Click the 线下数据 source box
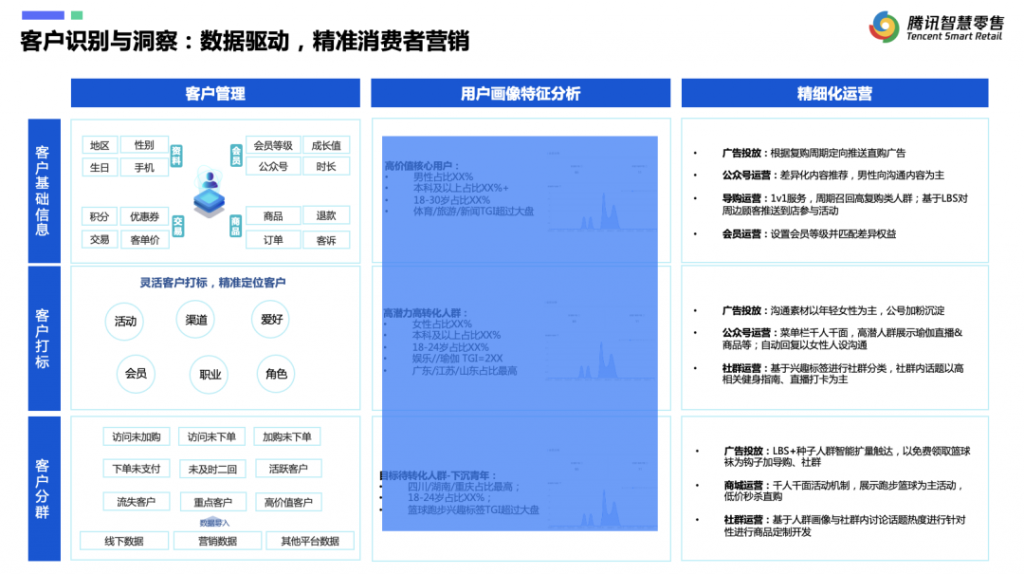Screen dimensions: 1024x574 124,541
